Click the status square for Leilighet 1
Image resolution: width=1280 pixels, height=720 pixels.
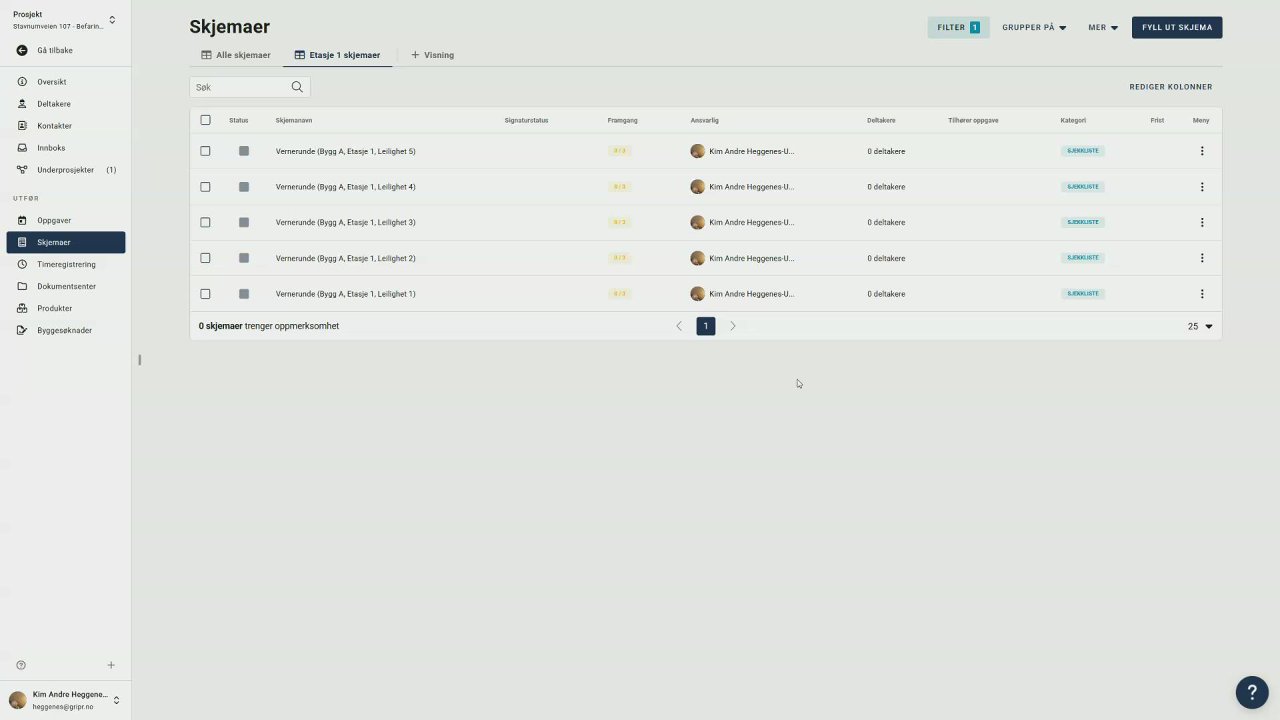243,294
